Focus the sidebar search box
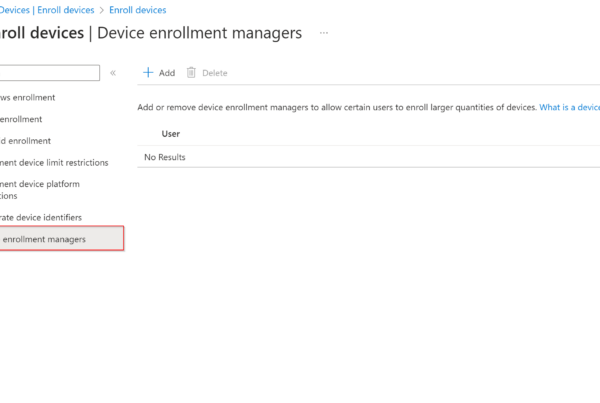This screenshot has width=600, height=403. point(50,73)
